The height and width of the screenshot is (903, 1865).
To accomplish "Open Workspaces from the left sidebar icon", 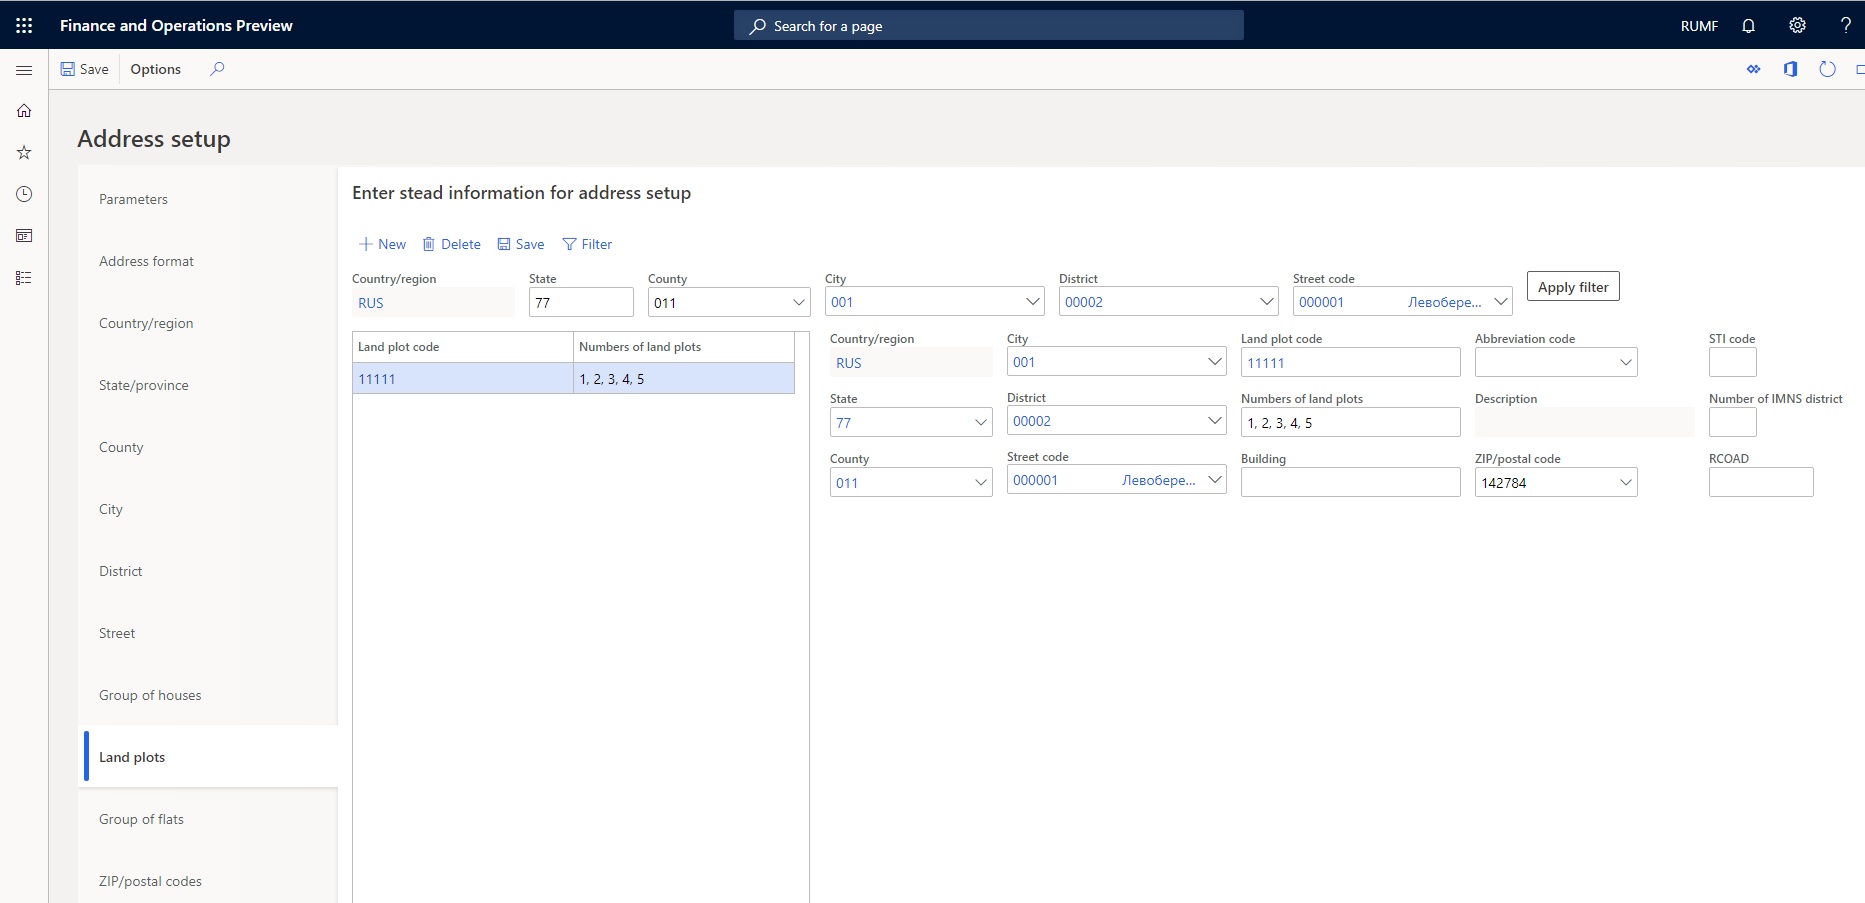I will [24, 236].
